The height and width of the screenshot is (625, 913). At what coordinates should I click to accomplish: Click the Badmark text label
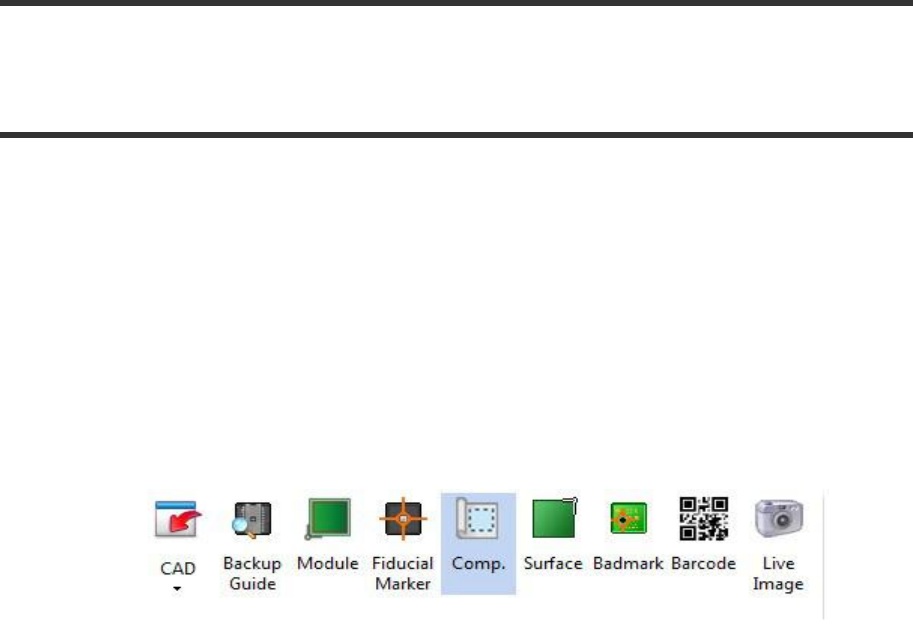click(628, 563)
